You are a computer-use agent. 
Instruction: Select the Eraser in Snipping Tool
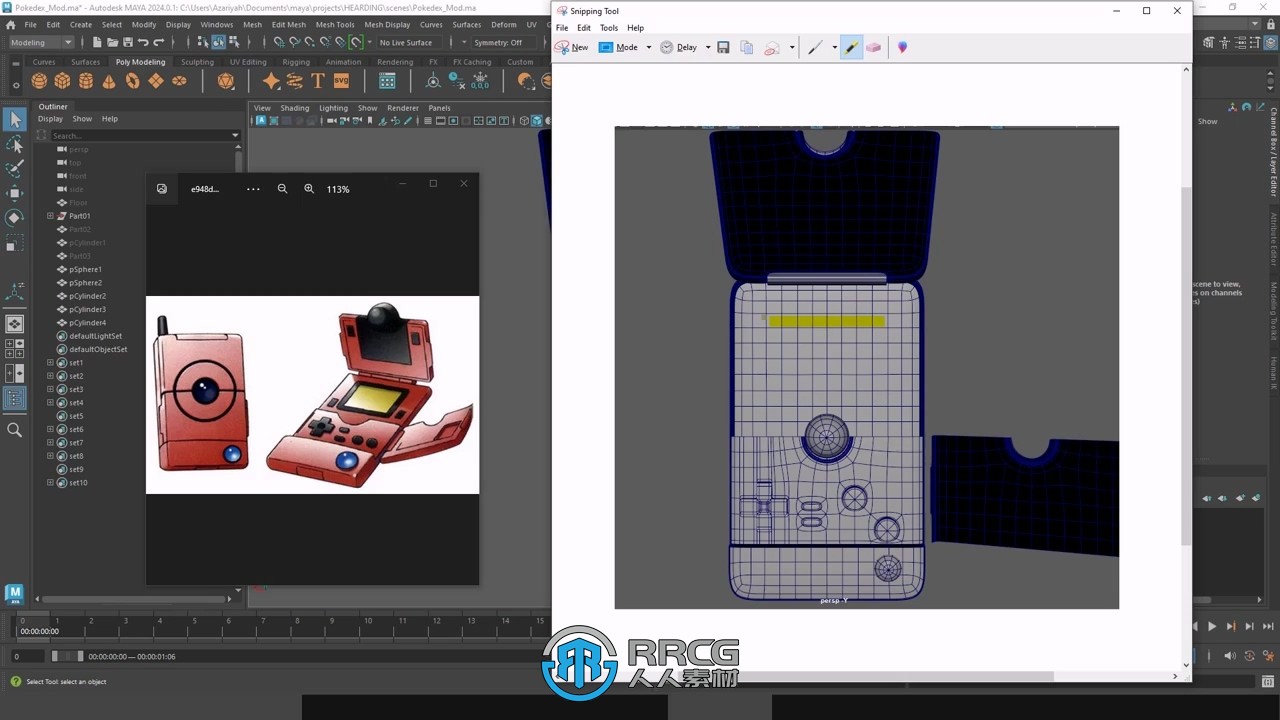tap(873, 47)
